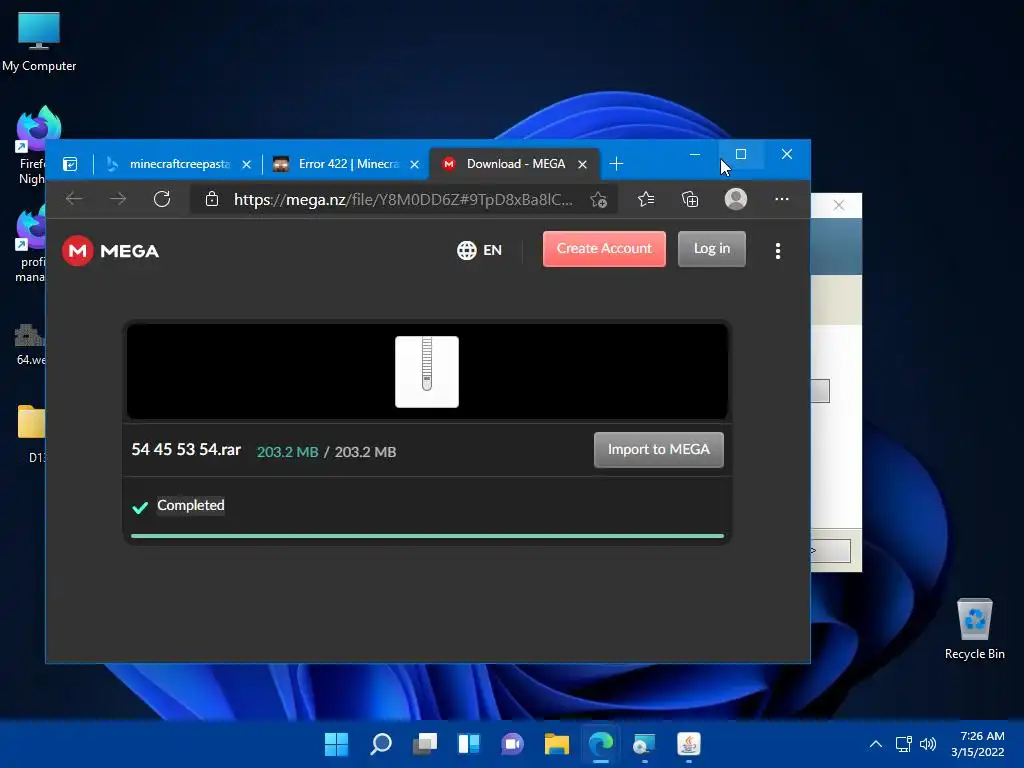
Task: Open Windows Start menu
Action: (x=336, y=744)
